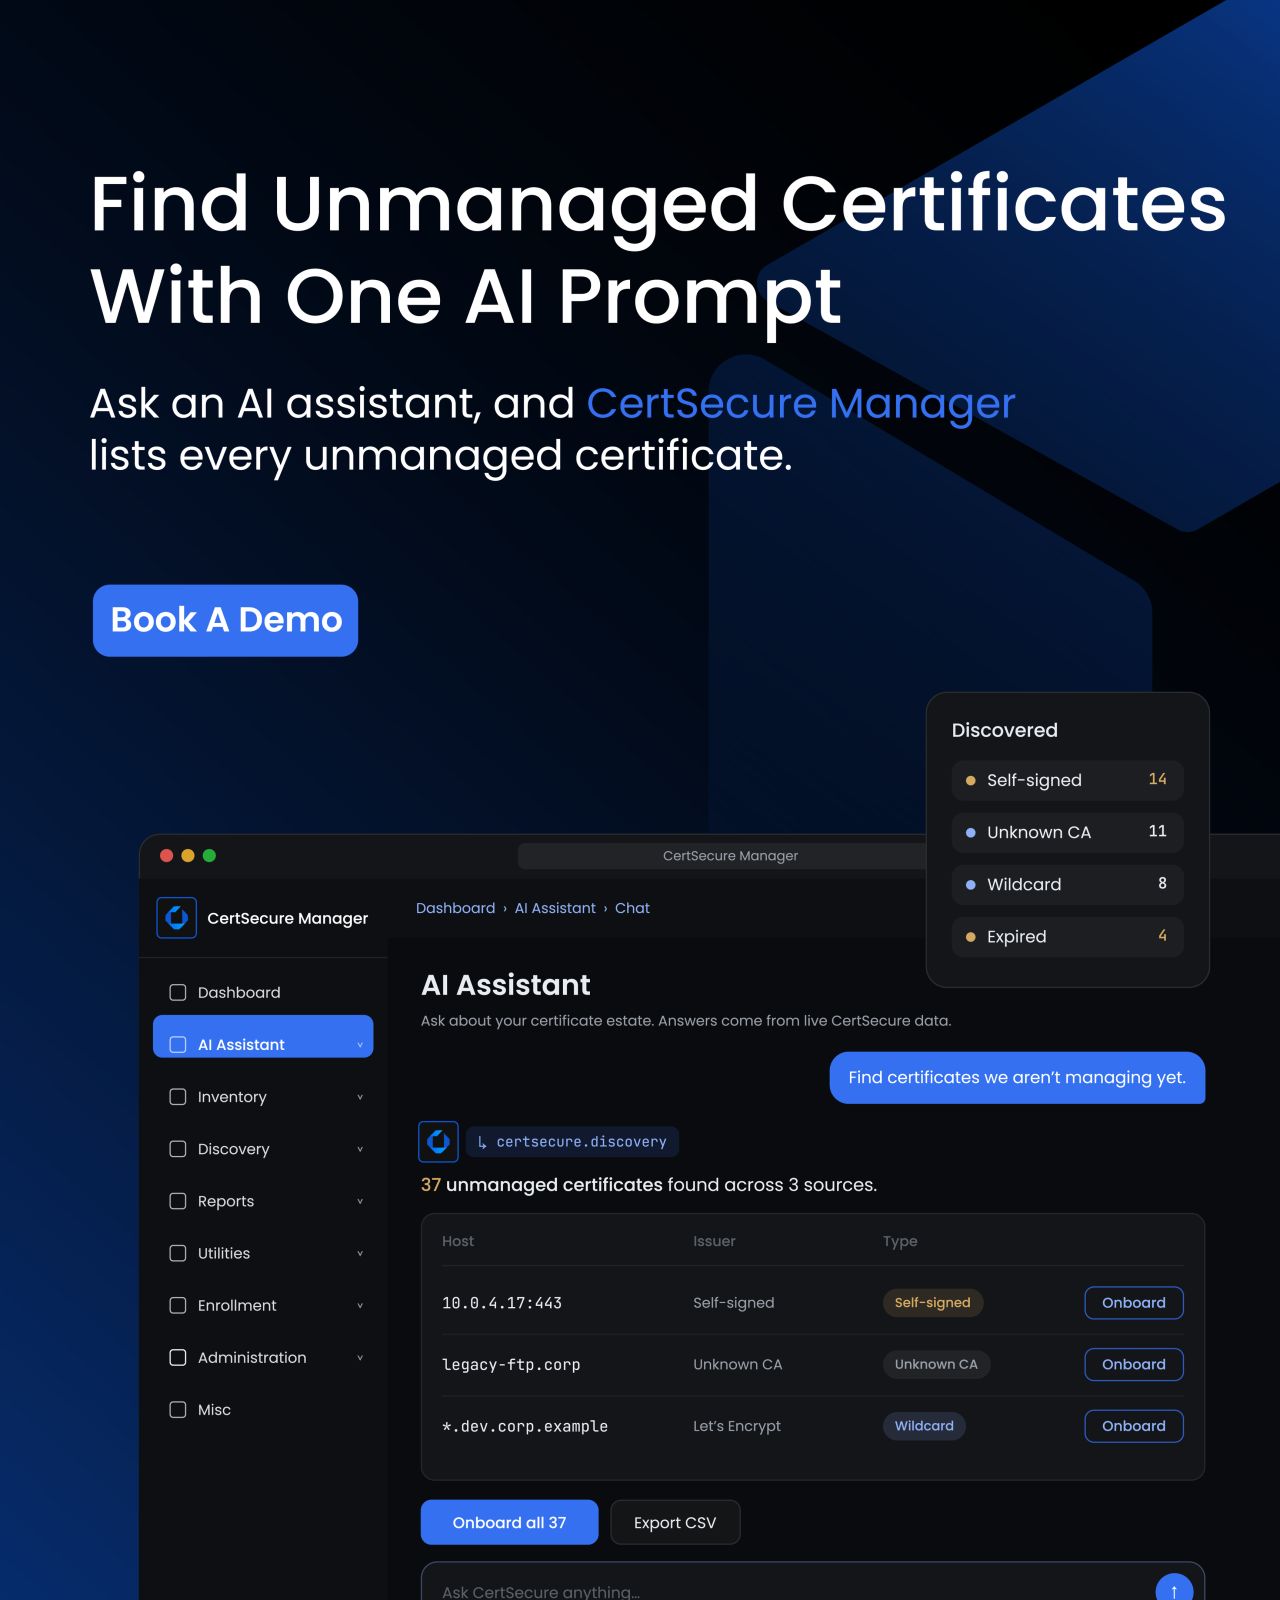Click the certsecure.discovery tool tag
The width and height of the screenshot is (1280, 1600).
pyautogui.click(x=572, y=1142)
